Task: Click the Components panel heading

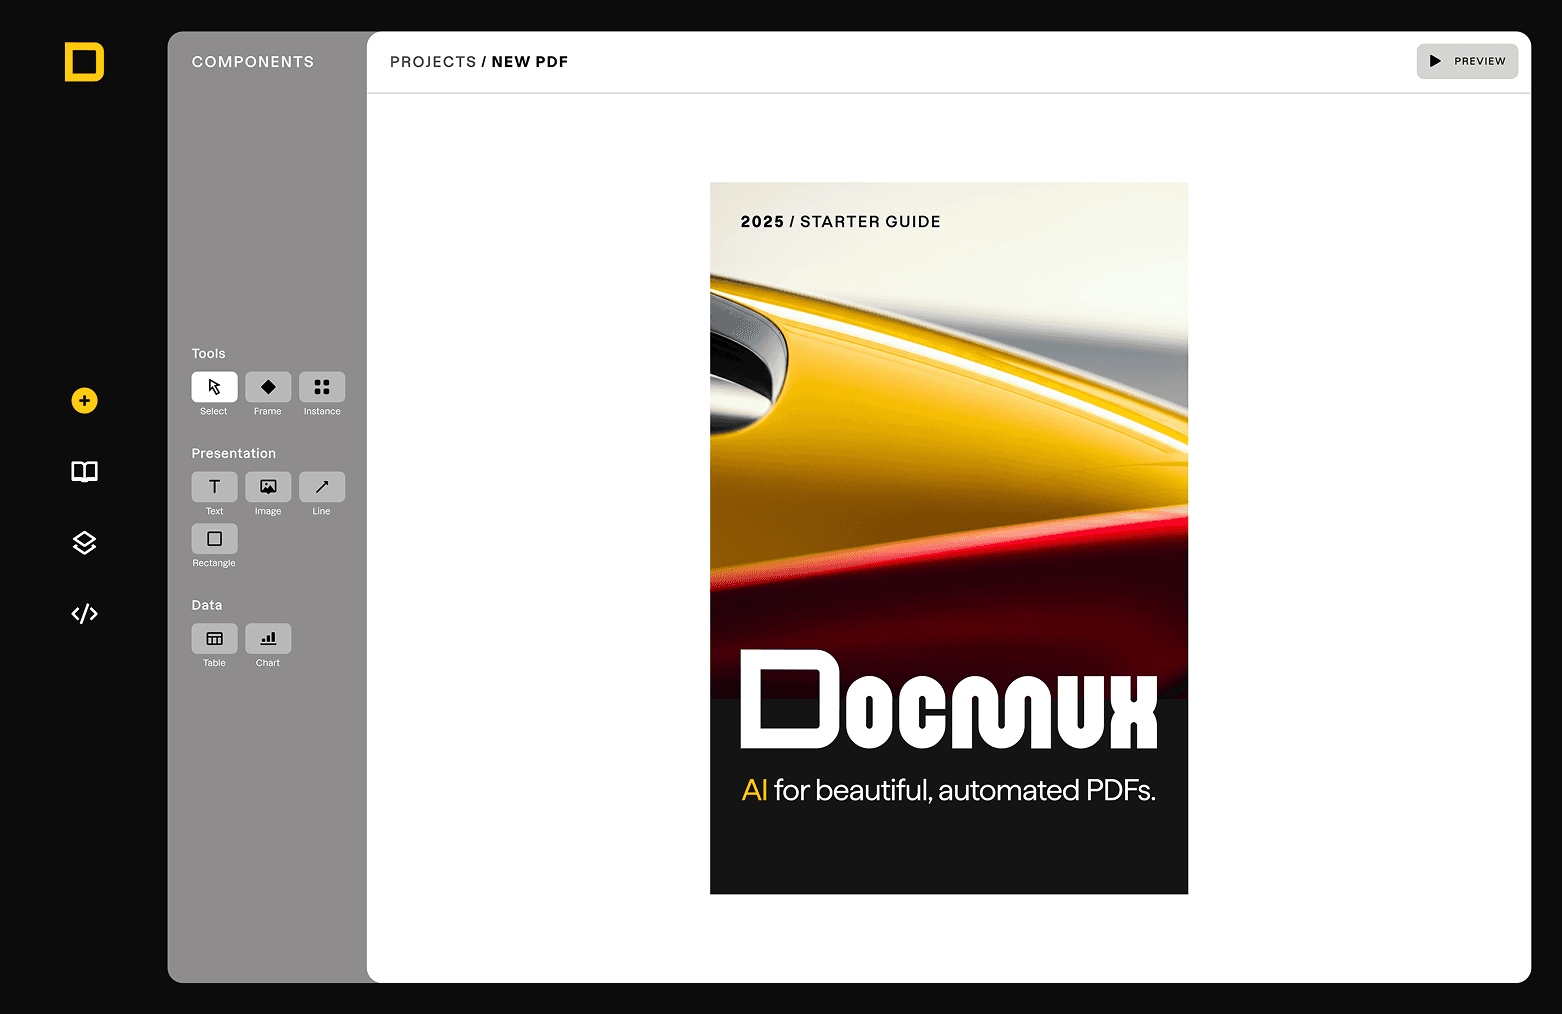Action: (253, 62)
